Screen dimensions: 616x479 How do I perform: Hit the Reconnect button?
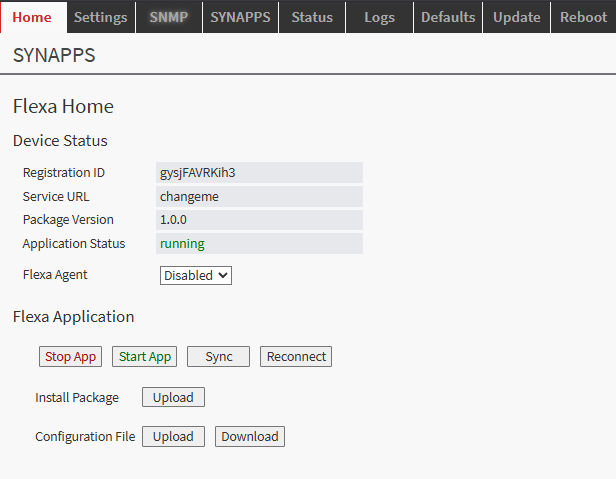point(296,357)
